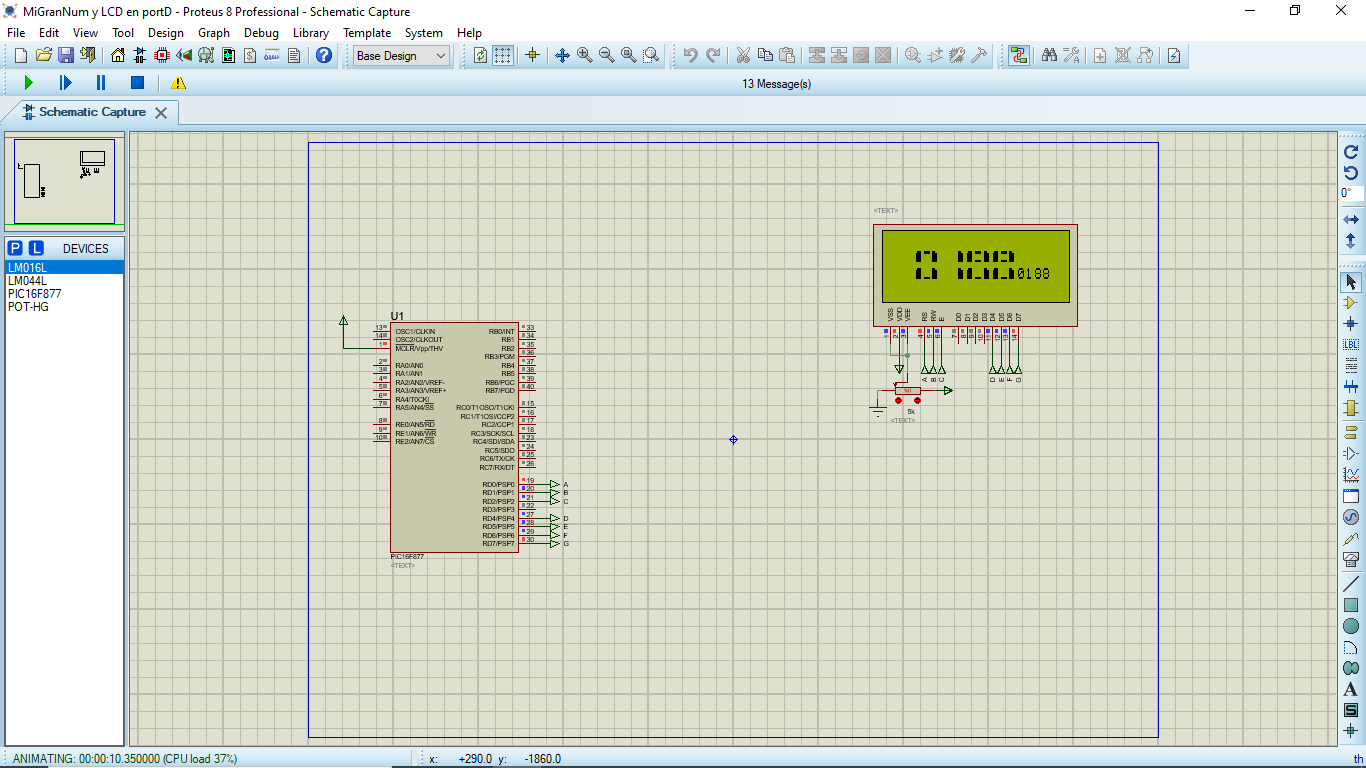Open the View menu
Image resolution: width=1366 pixels, height=768 pixels.
(x=85, y=33)
